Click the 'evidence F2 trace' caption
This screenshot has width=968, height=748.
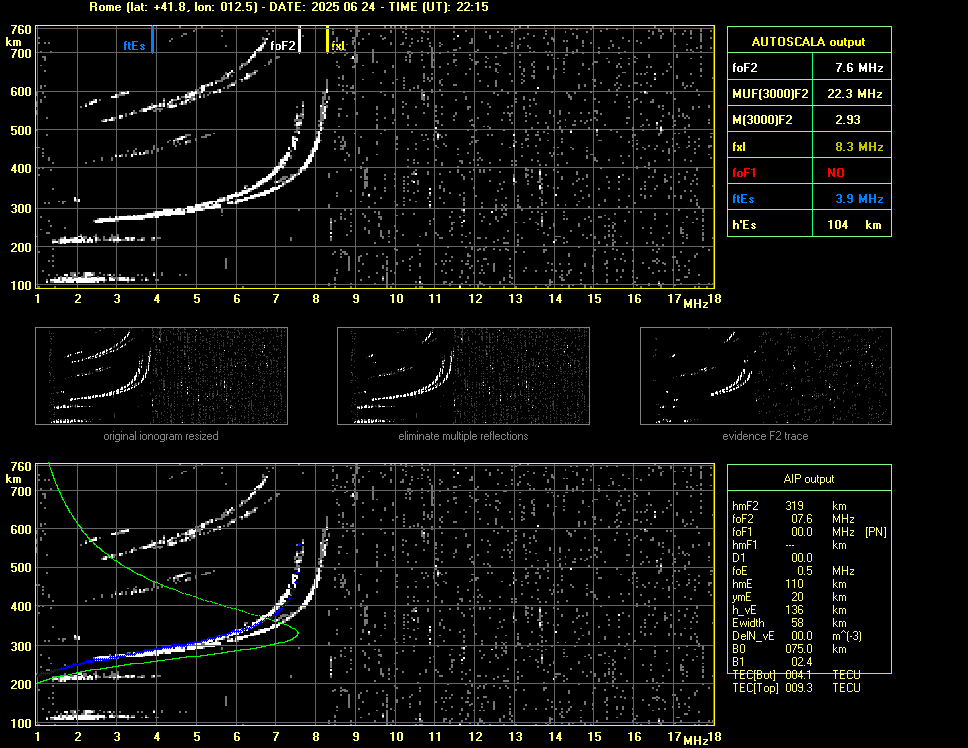(765, 436)
